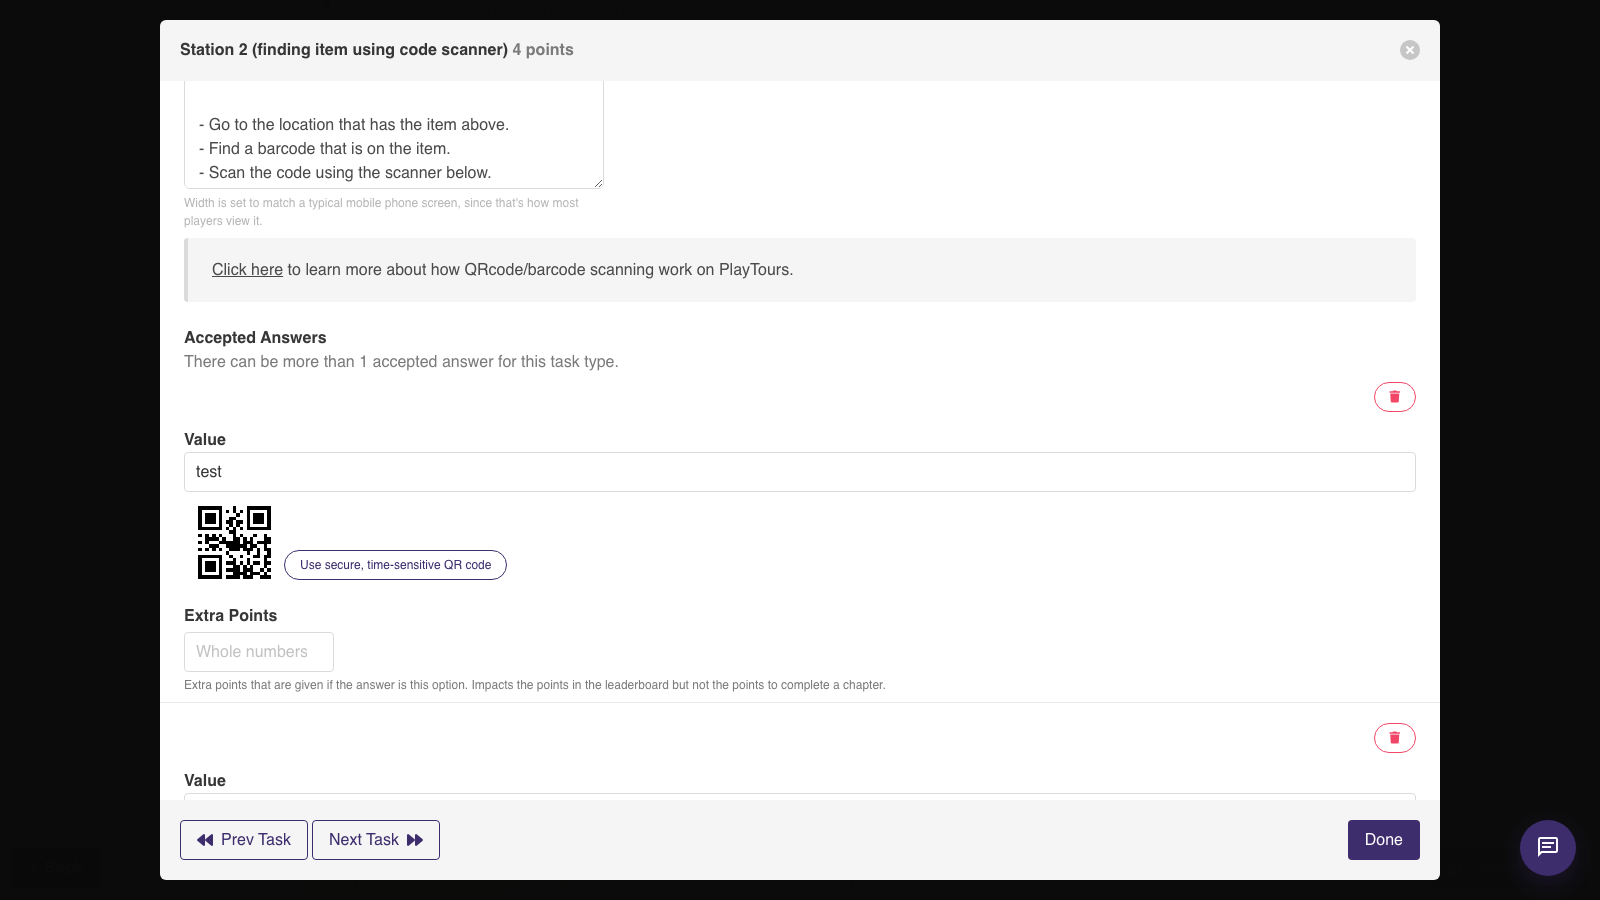Image resolution: width=1600 pixels, height=900 pixels.
Task: Click the 'Extra Points' label
Action: click(230, 616)
